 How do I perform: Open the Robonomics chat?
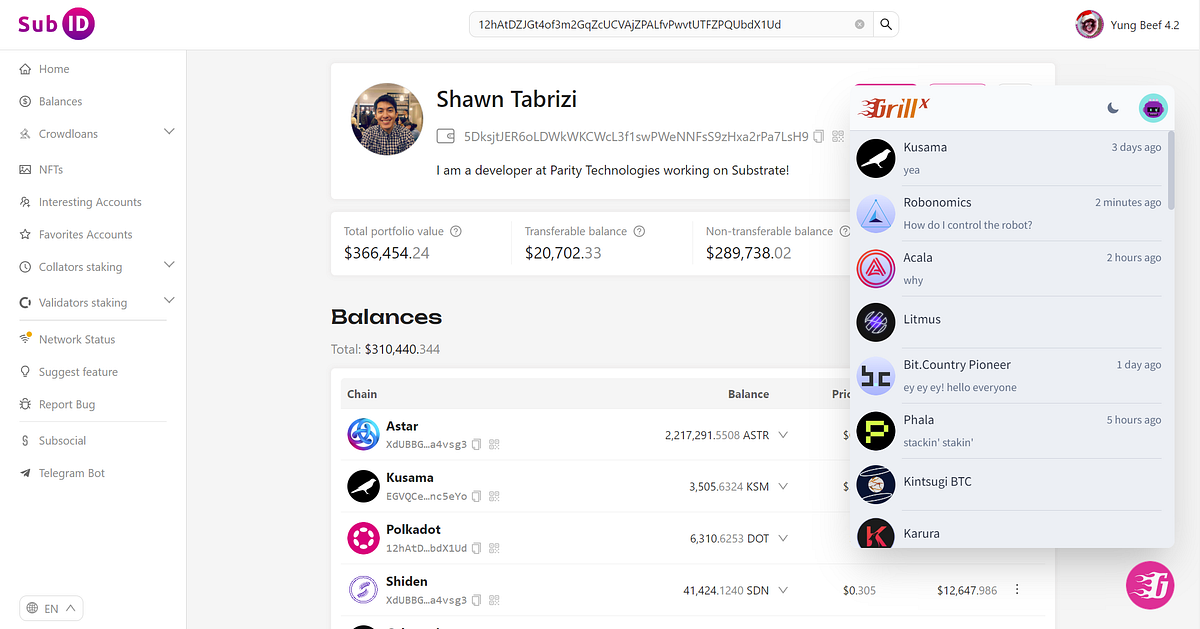[1008, 213]
